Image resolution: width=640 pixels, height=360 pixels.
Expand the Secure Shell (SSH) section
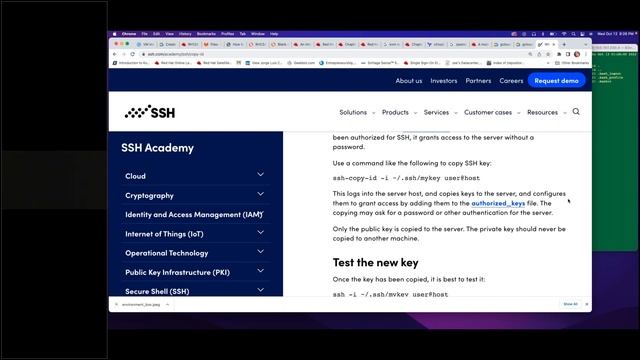(260, 290)
